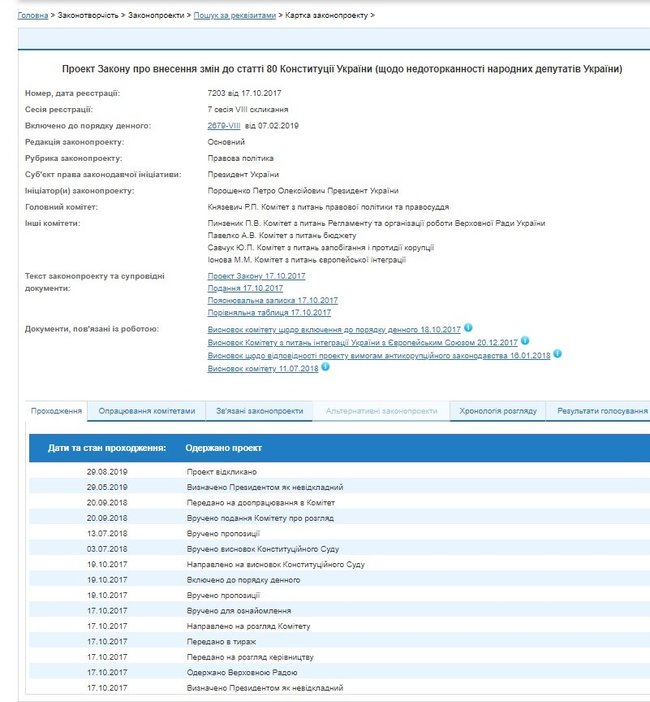The image size is (650, 702).
Task: Open the Головна breadcrumb link
Action: click(33, 15)
